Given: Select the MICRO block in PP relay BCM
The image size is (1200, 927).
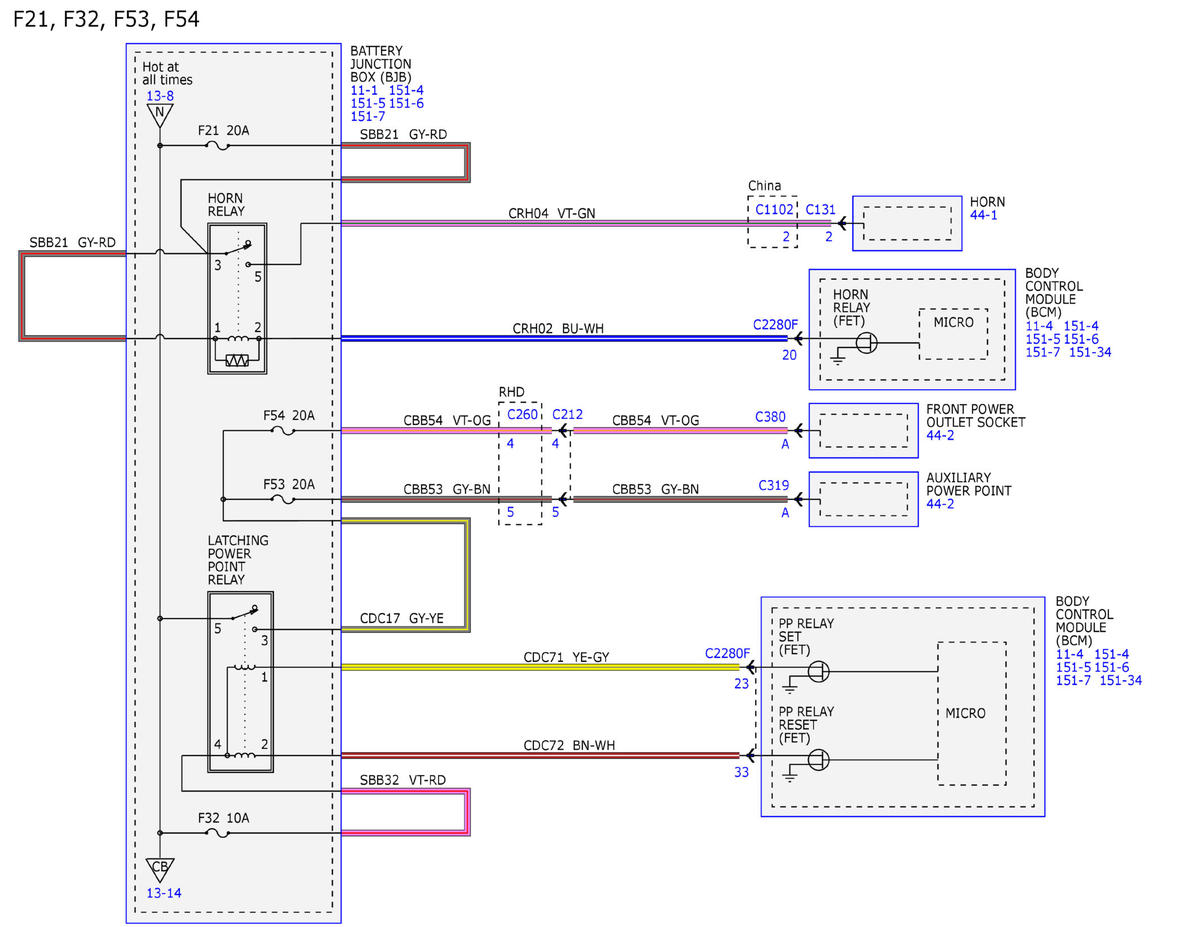Looking at the screenshot, I should (971, 713).
